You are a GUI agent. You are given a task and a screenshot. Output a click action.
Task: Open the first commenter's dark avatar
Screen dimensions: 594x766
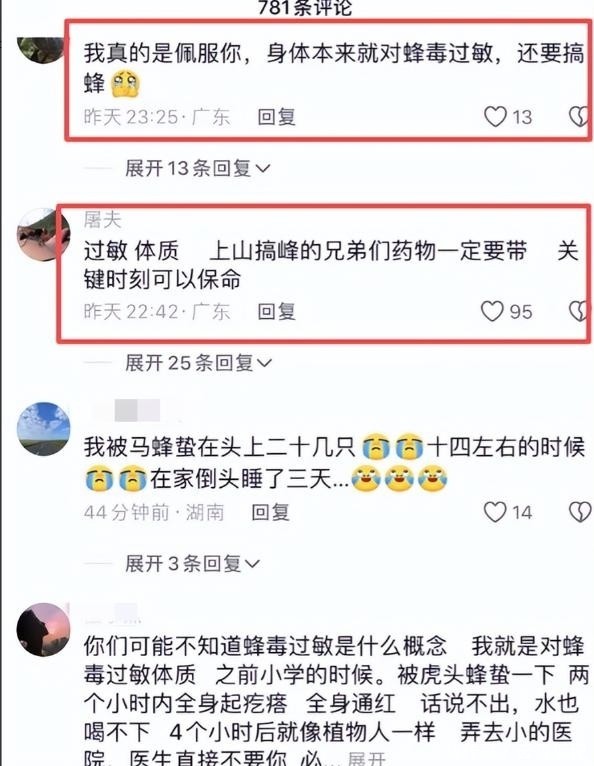pos(42,49)
